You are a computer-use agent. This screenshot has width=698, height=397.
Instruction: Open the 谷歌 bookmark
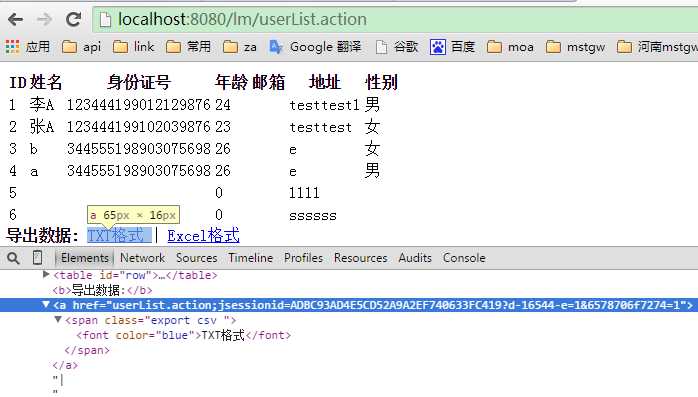[x=397, y=46]
